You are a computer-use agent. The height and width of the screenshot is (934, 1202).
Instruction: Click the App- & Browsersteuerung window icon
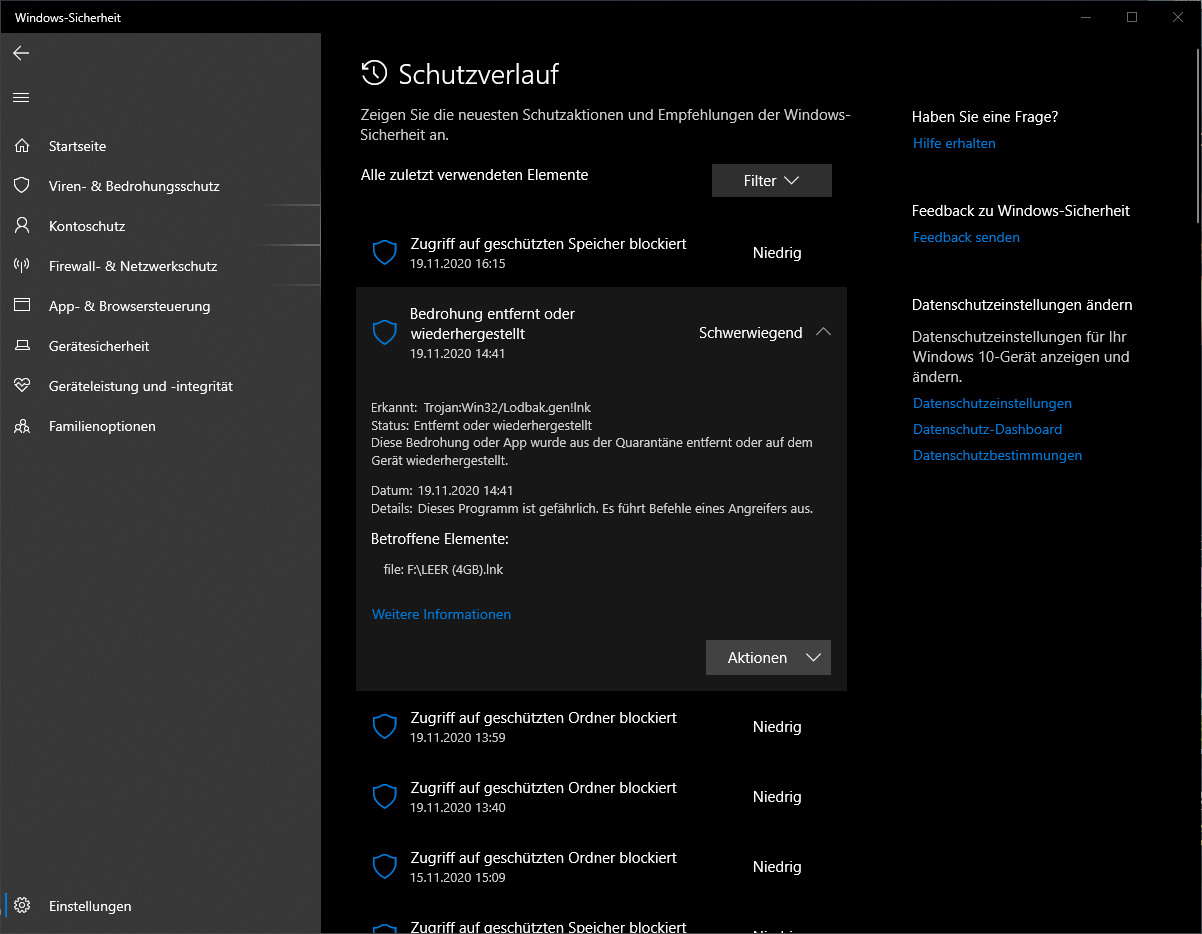[22, 306]
